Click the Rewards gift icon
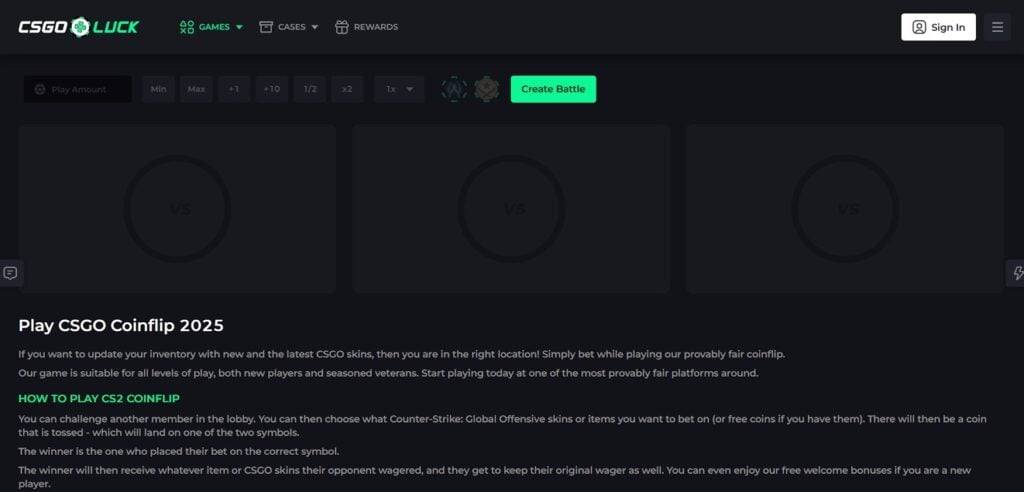The image size is (1024, 492). click(x=342, y=27)
